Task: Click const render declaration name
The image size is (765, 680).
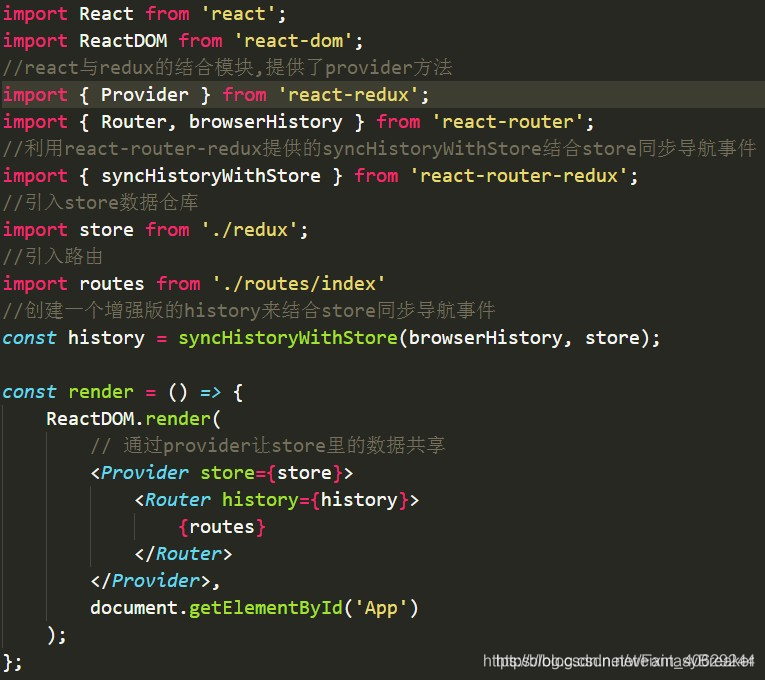Action: [101, 392]
